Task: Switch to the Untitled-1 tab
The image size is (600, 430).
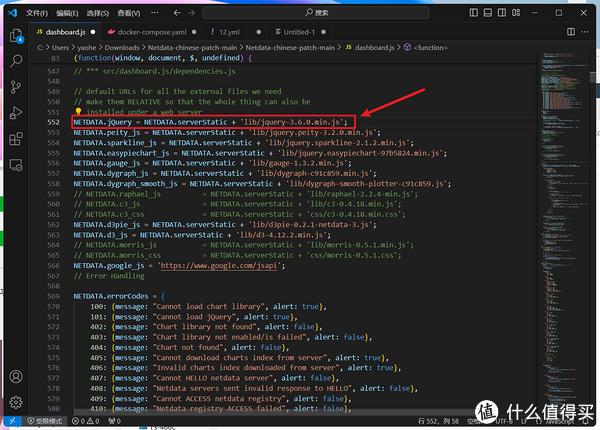Action: pyautogui.click(x=299, y=32)
